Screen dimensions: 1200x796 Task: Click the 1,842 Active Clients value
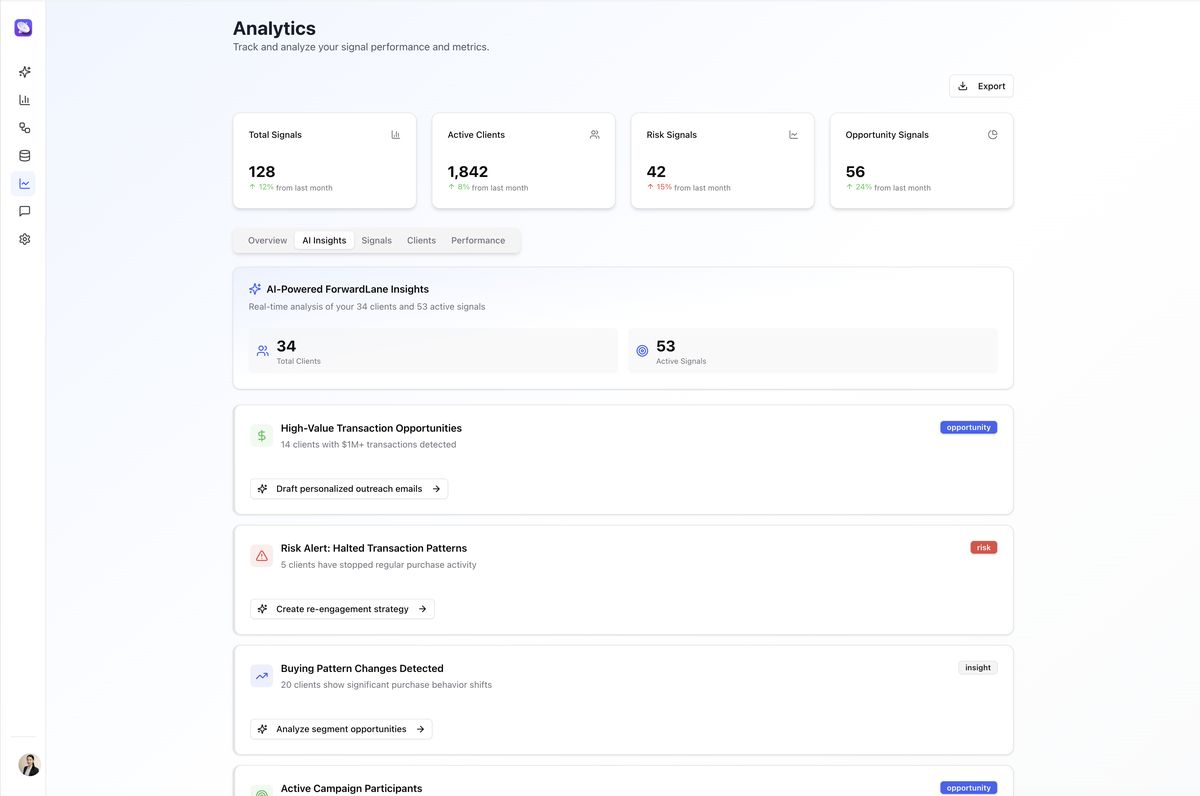[468, 172]
